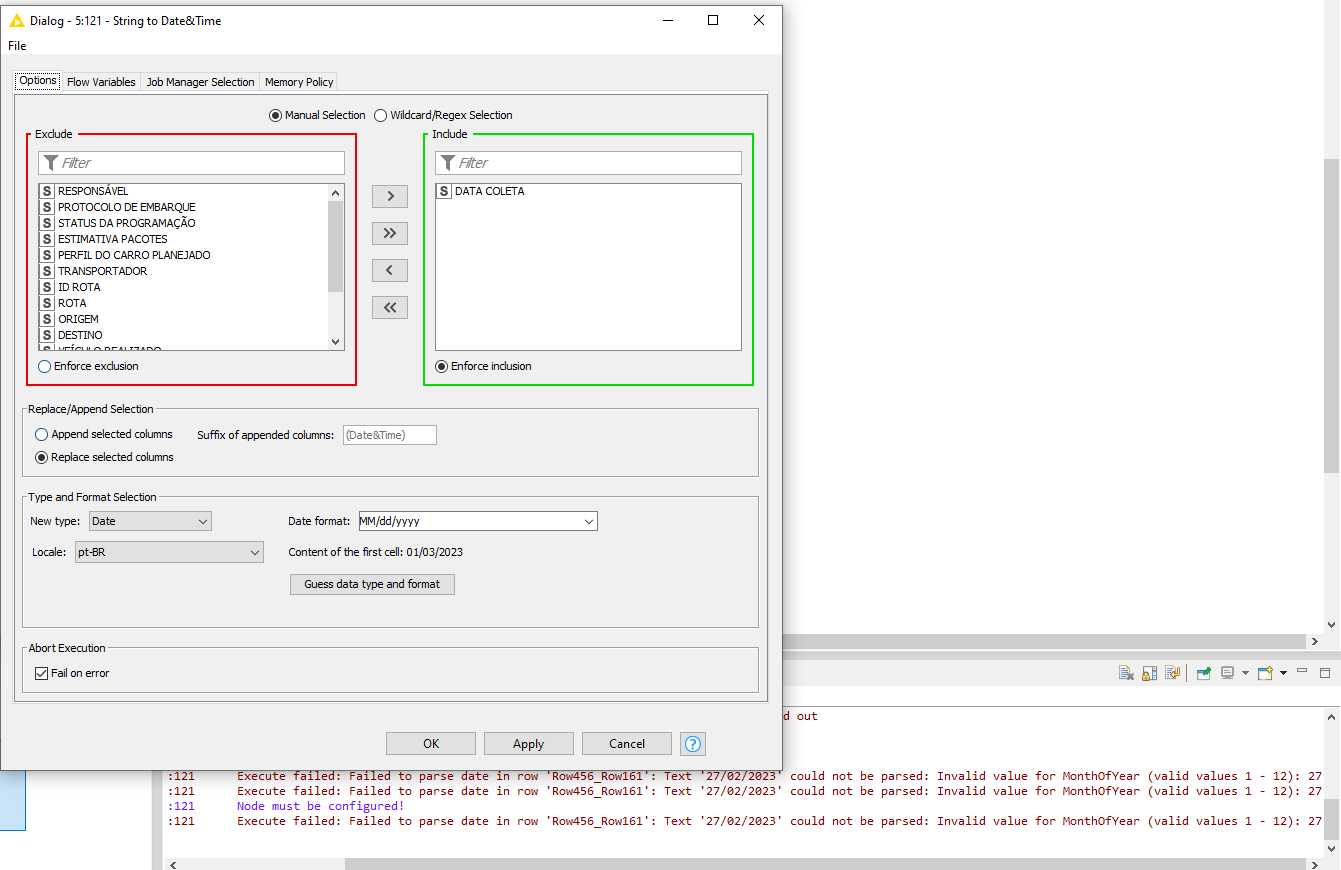Open the Date format combo box arrow
Screen dimensions: 1341x870
(x=588, y=521)
